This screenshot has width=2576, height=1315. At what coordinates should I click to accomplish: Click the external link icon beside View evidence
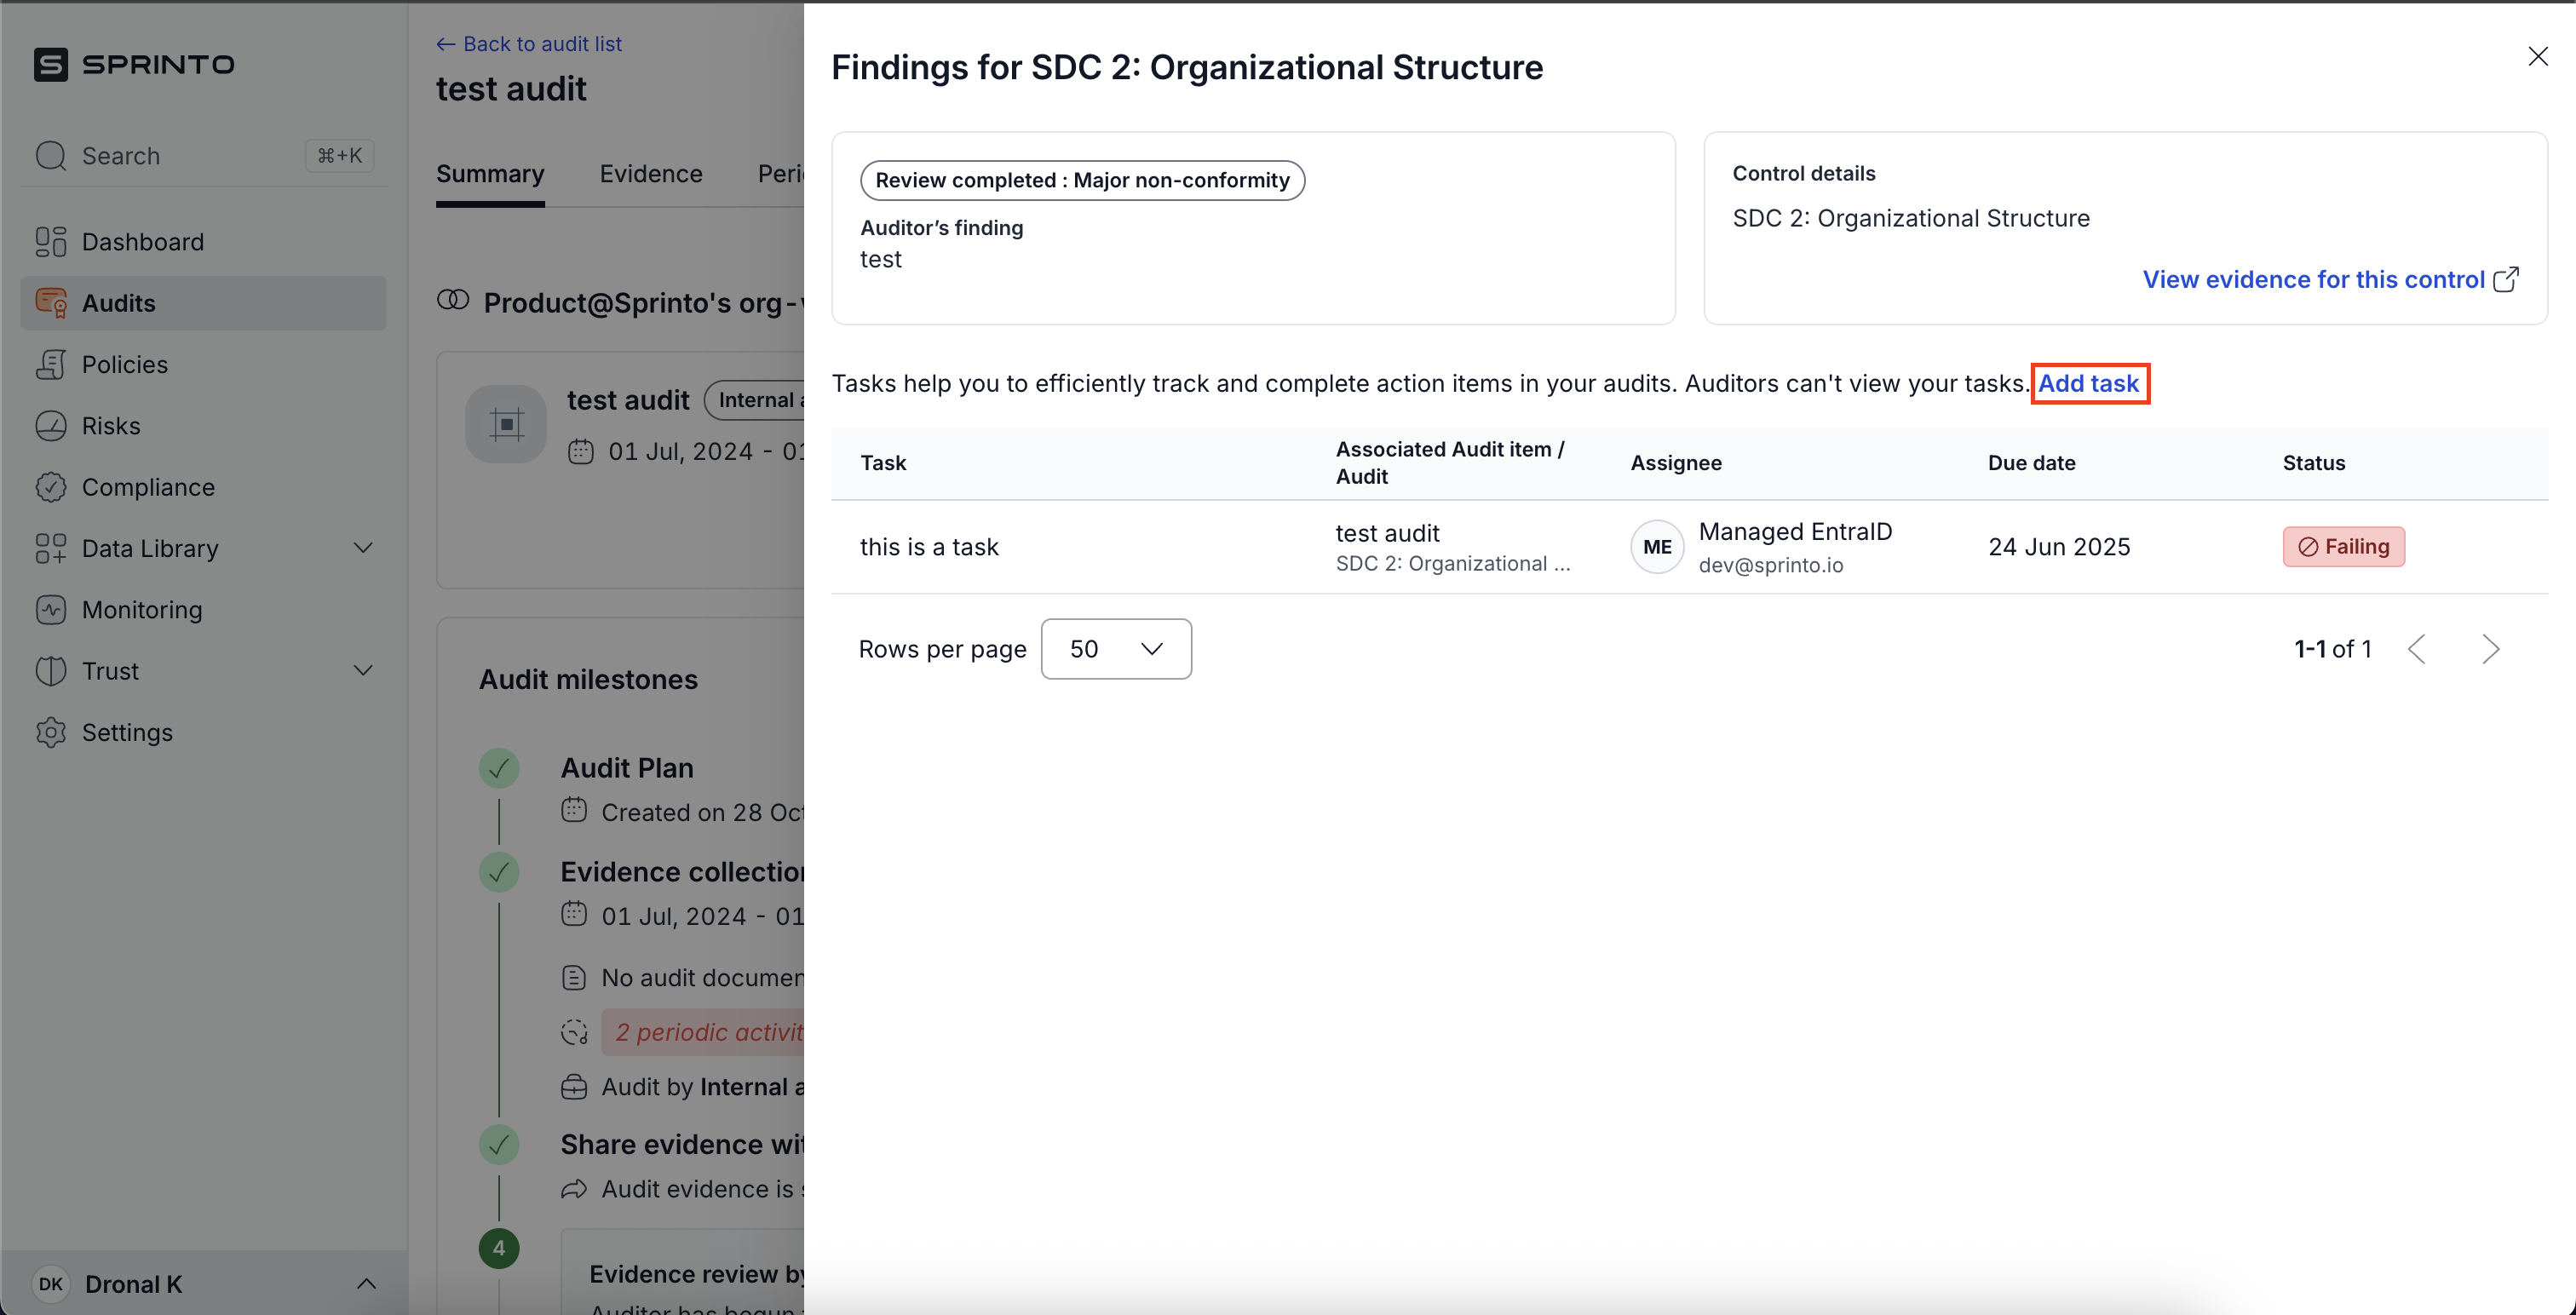2506,279
